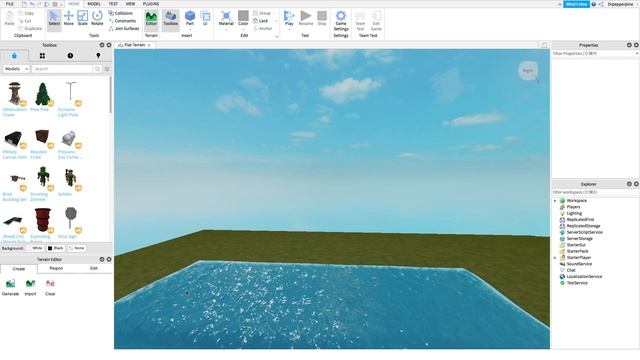Click the Toolbox search input field
The width and height of the screenshot is (640, 360).
point(63,69)
